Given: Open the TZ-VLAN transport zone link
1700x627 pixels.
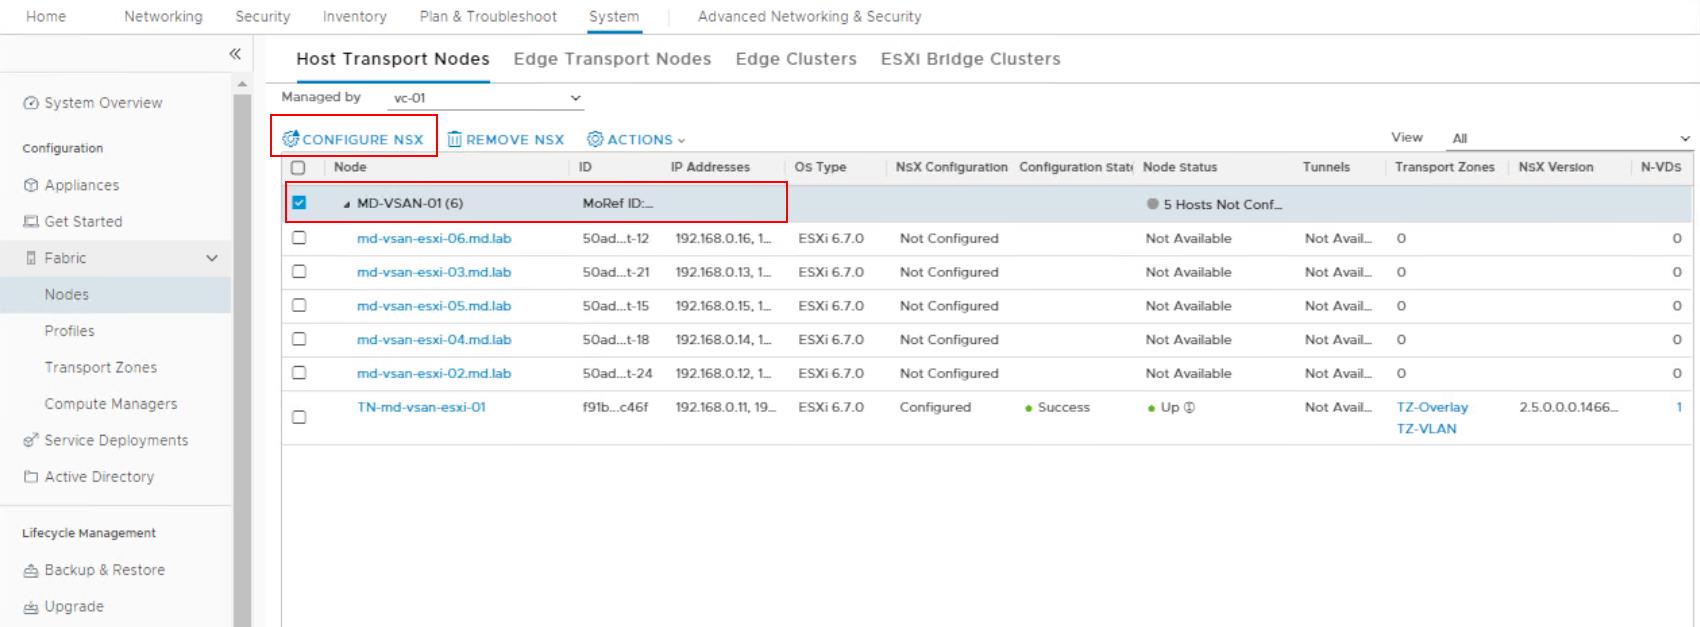Looking at the screenshot, I should pyautogui.click(x=1426, y=429).
